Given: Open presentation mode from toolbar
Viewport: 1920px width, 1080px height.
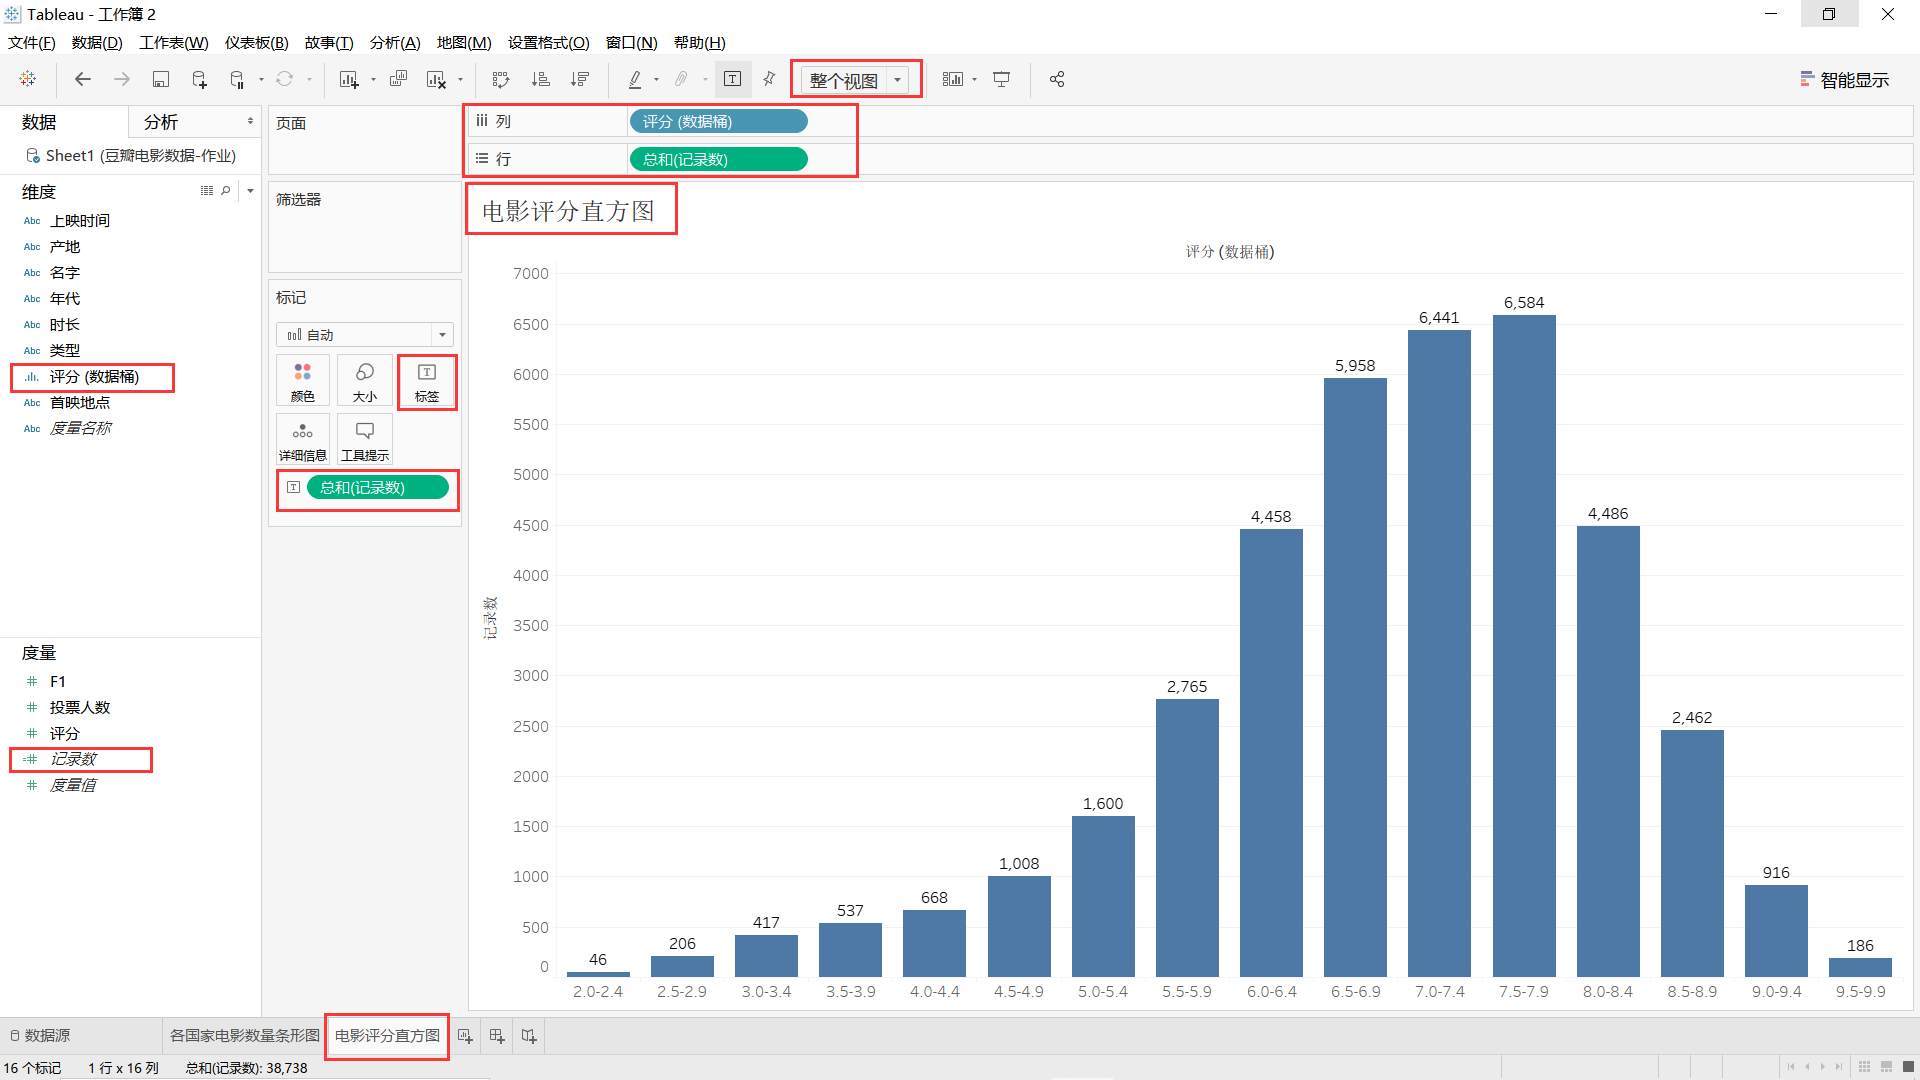Looking at the screenshot, I should (1001, 79).
